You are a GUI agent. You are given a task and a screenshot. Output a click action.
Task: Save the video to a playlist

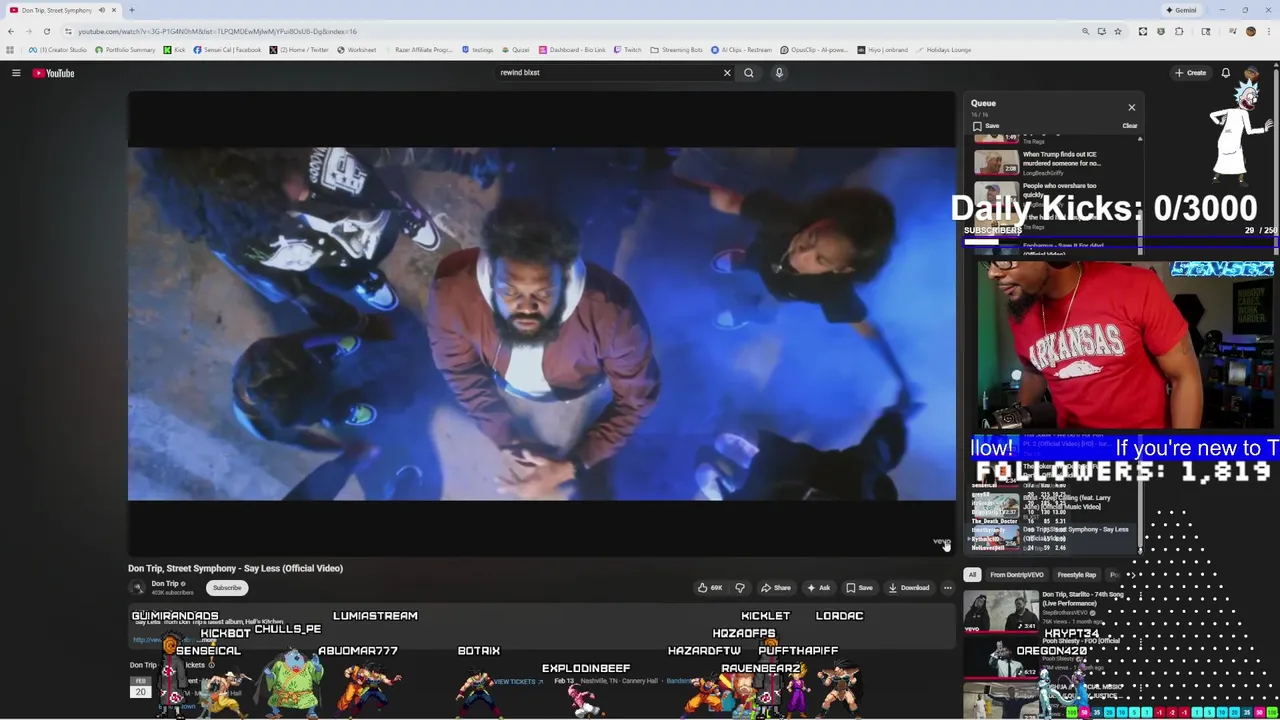(x=859, y=588)
